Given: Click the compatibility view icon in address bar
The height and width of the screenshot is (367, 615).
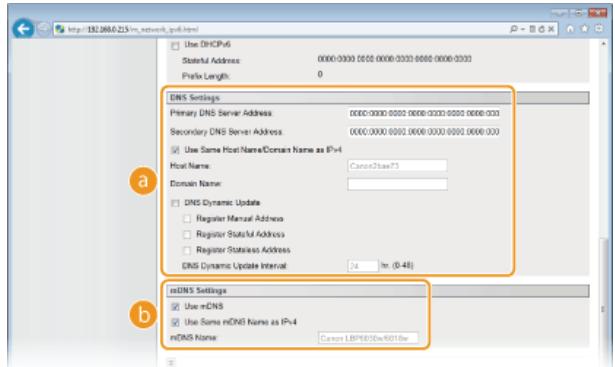Looking at the screenshot, I should [x=533, y=29].
